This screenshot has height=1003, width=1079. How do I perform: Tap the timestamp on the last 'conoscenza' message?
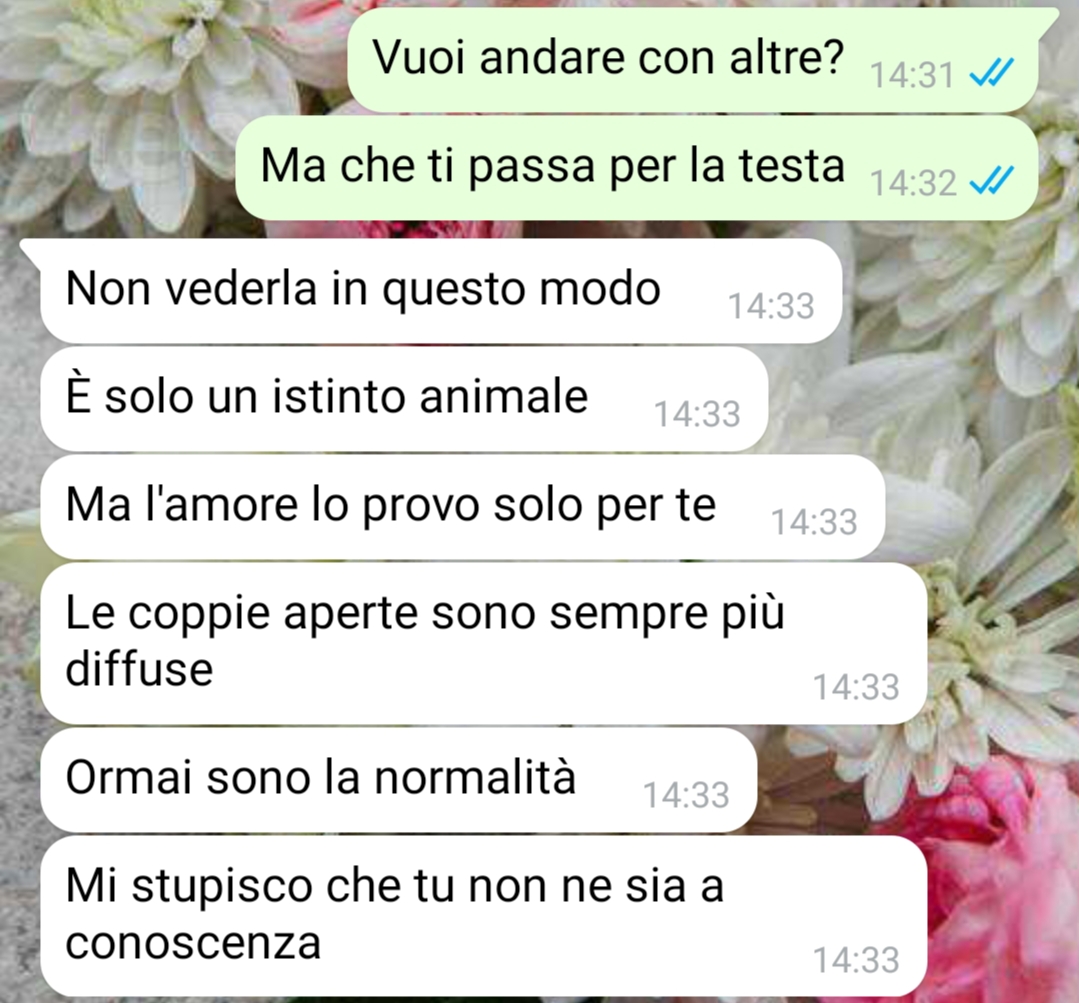[856, 960]
